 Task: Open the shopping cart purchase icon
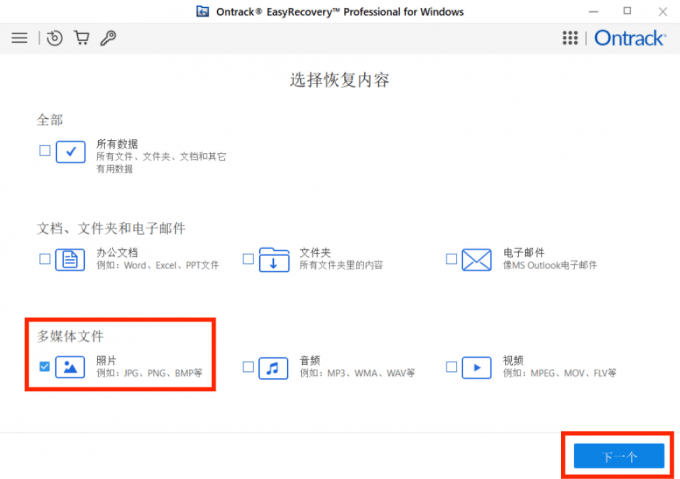click(x=81, y=38)
